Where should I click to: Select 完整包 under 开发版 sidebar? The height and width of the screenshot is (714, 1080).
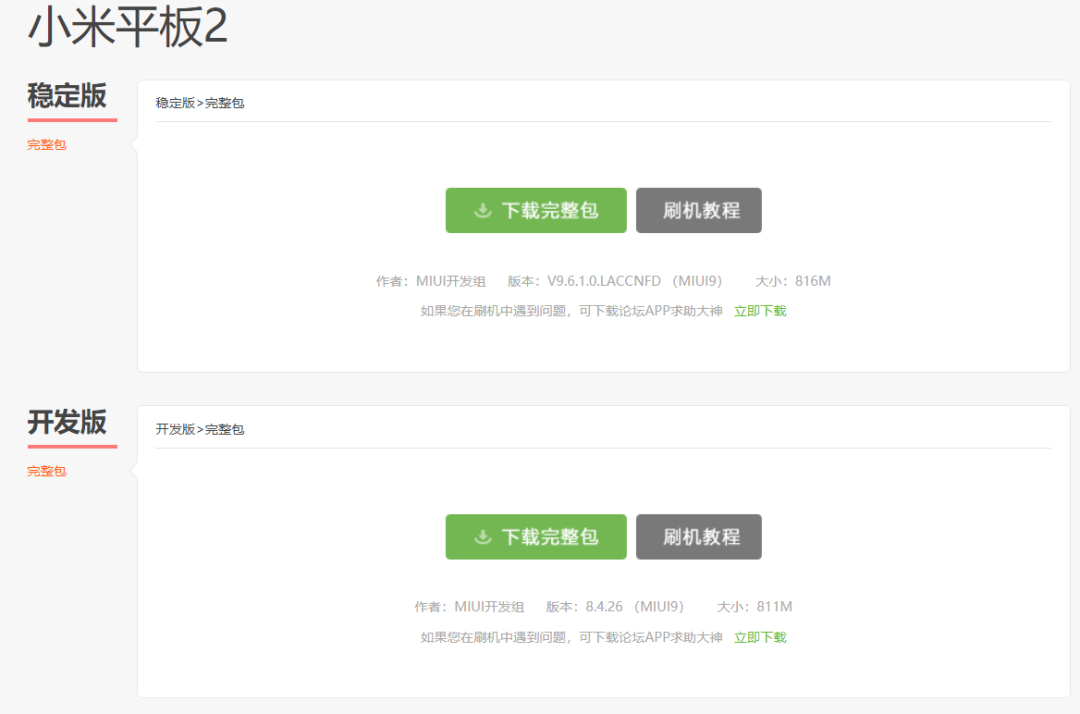point(47,471)
